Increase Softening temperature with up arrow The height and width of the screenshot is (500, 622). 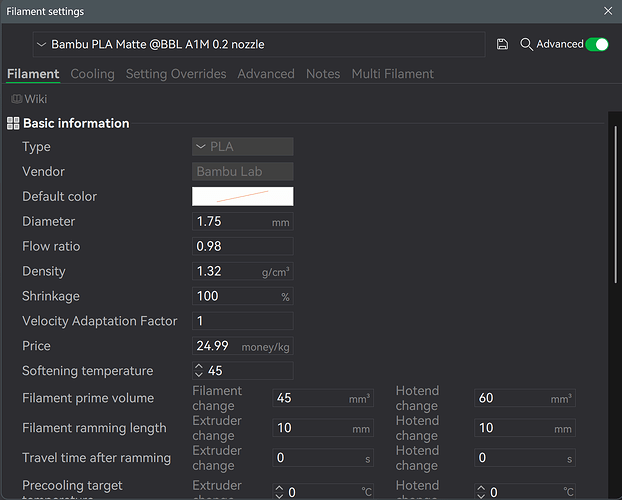pyautogui.click(x=199, y=367)
